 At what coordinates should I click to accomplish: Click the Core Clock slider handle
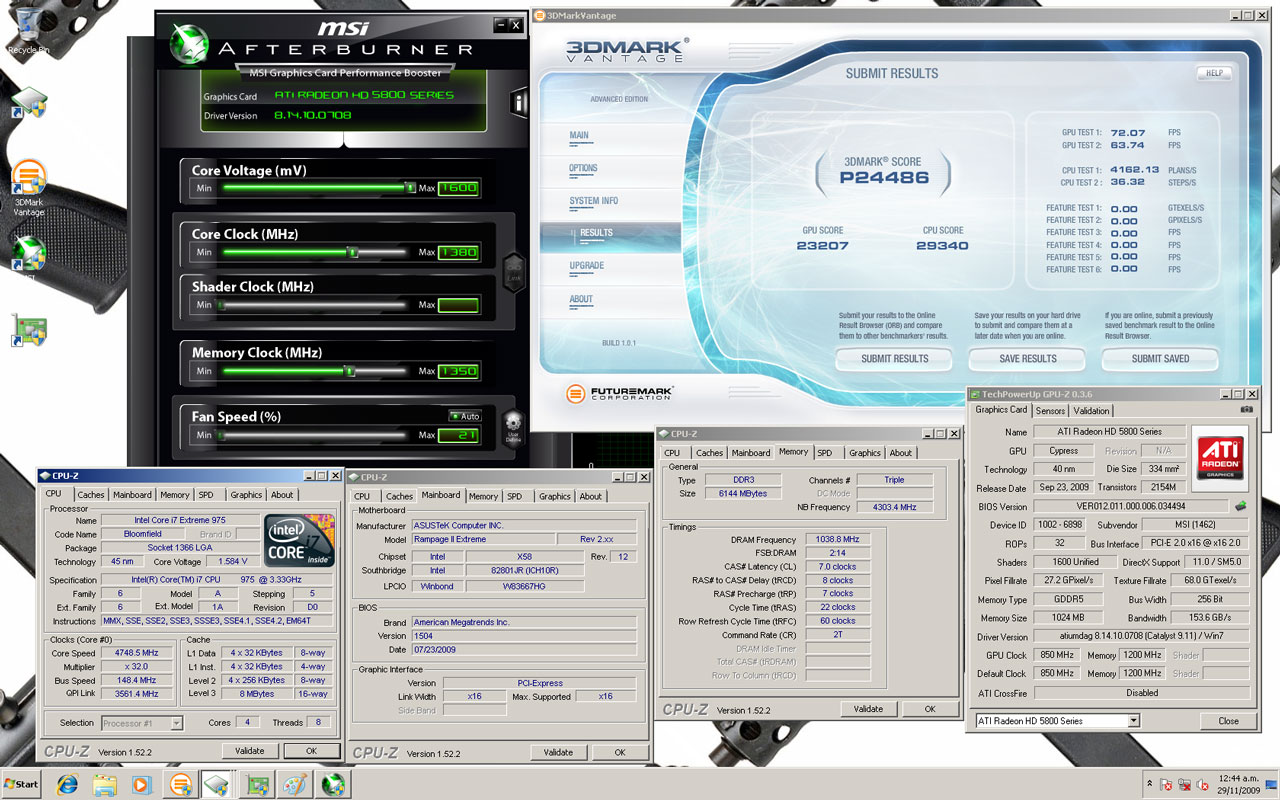pyautogui.click(x=352, y=252)
